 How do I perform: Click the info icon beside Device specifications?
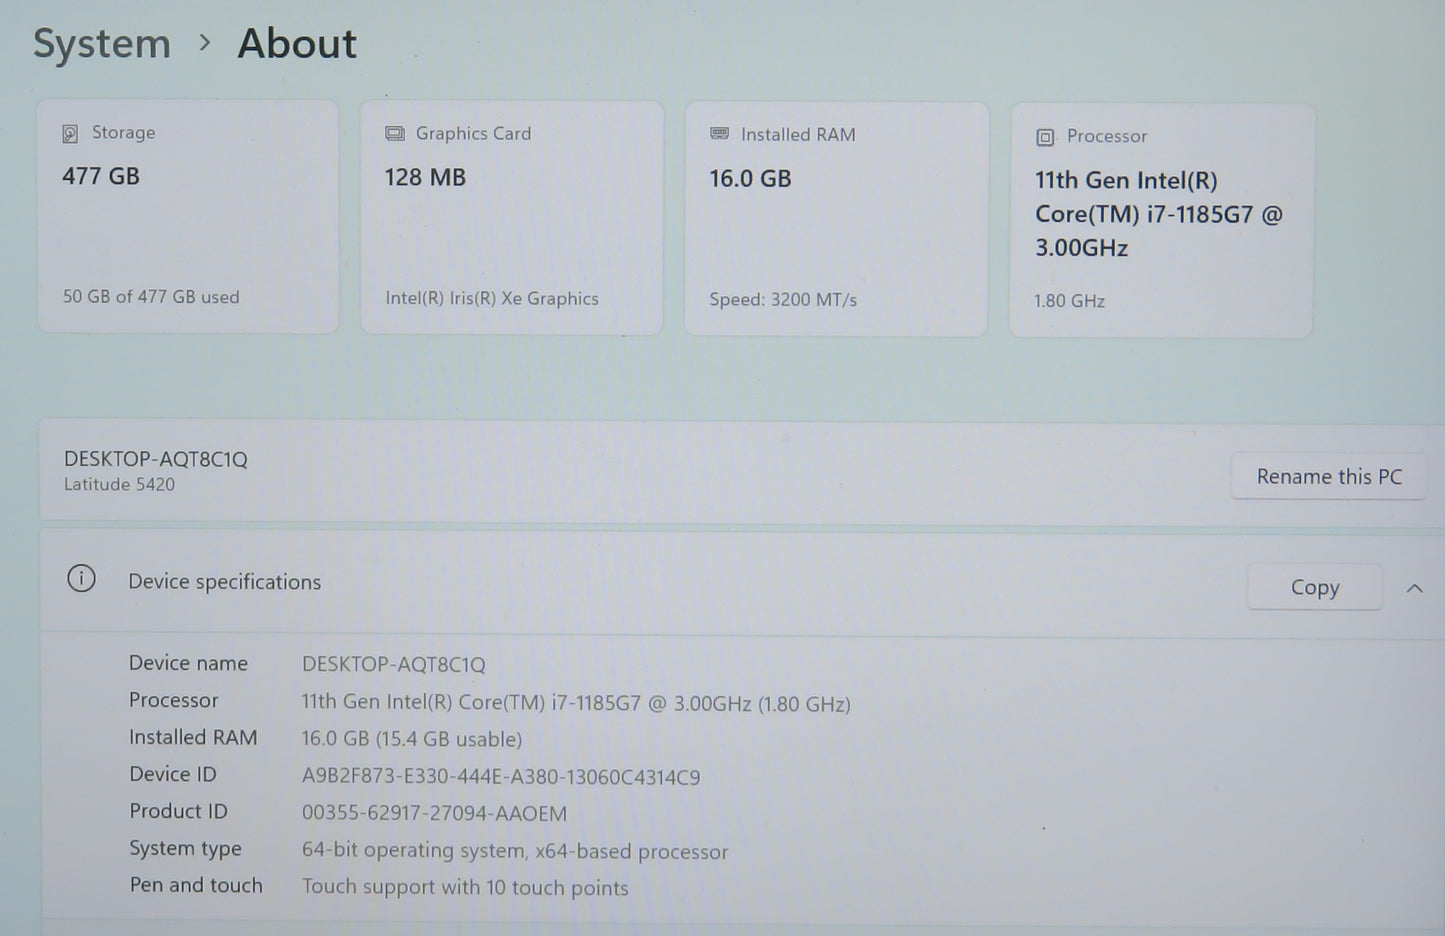81,579
